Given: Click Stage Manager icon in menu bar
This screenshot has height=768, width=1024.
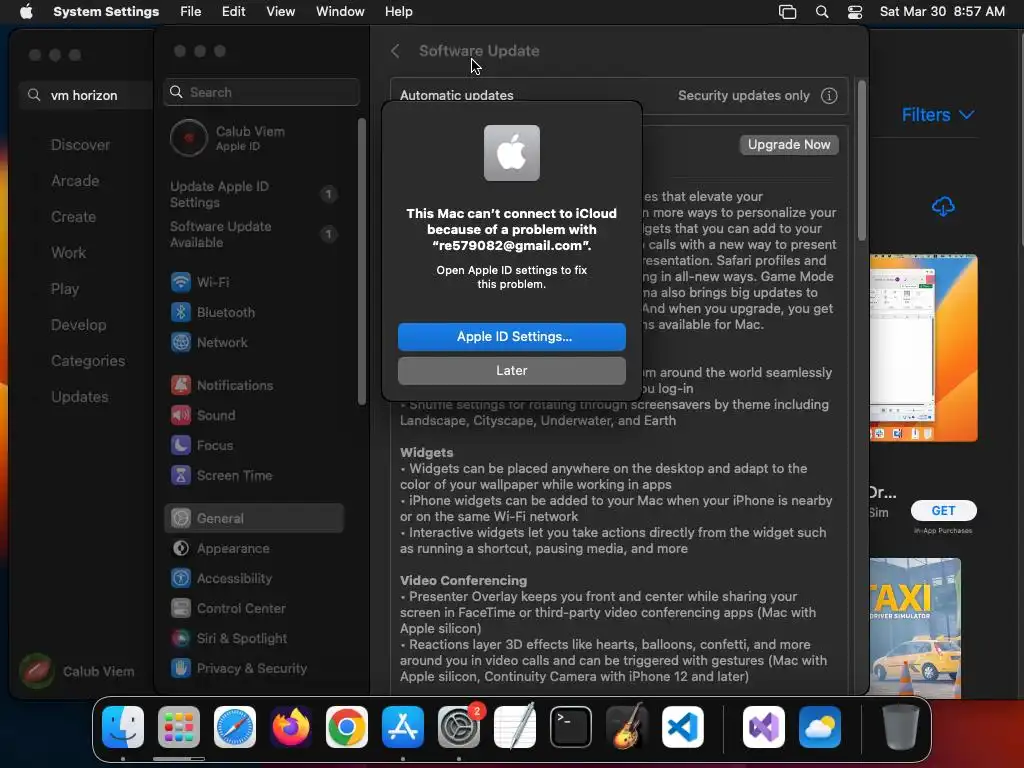Looking at the screenshot, I should (788, 12).
